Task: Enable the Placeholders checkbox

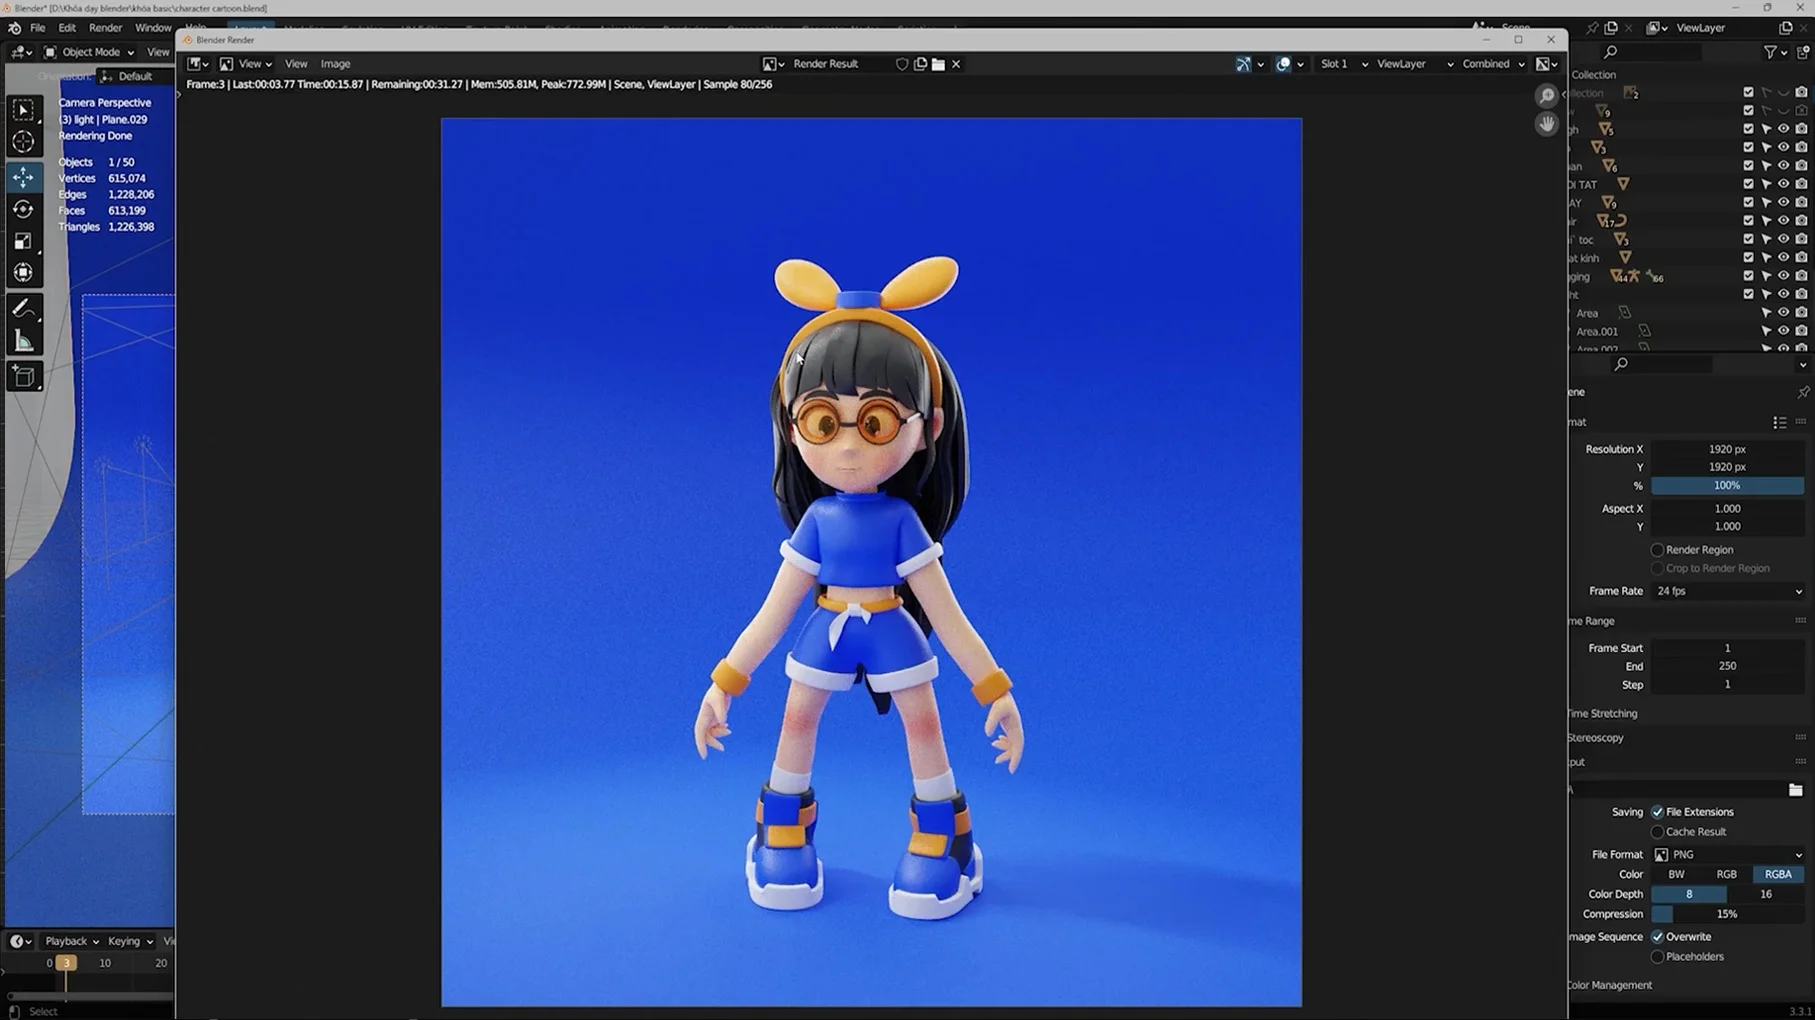Action: [1657, 957]
